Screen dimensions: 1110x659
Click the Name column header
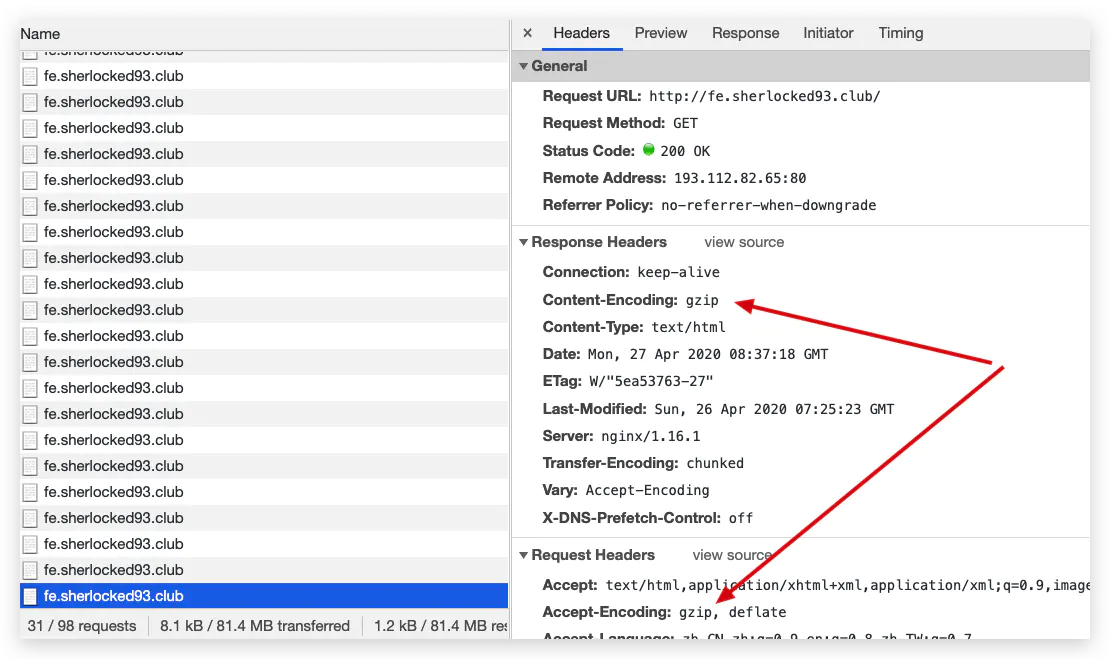coord(40,34)
